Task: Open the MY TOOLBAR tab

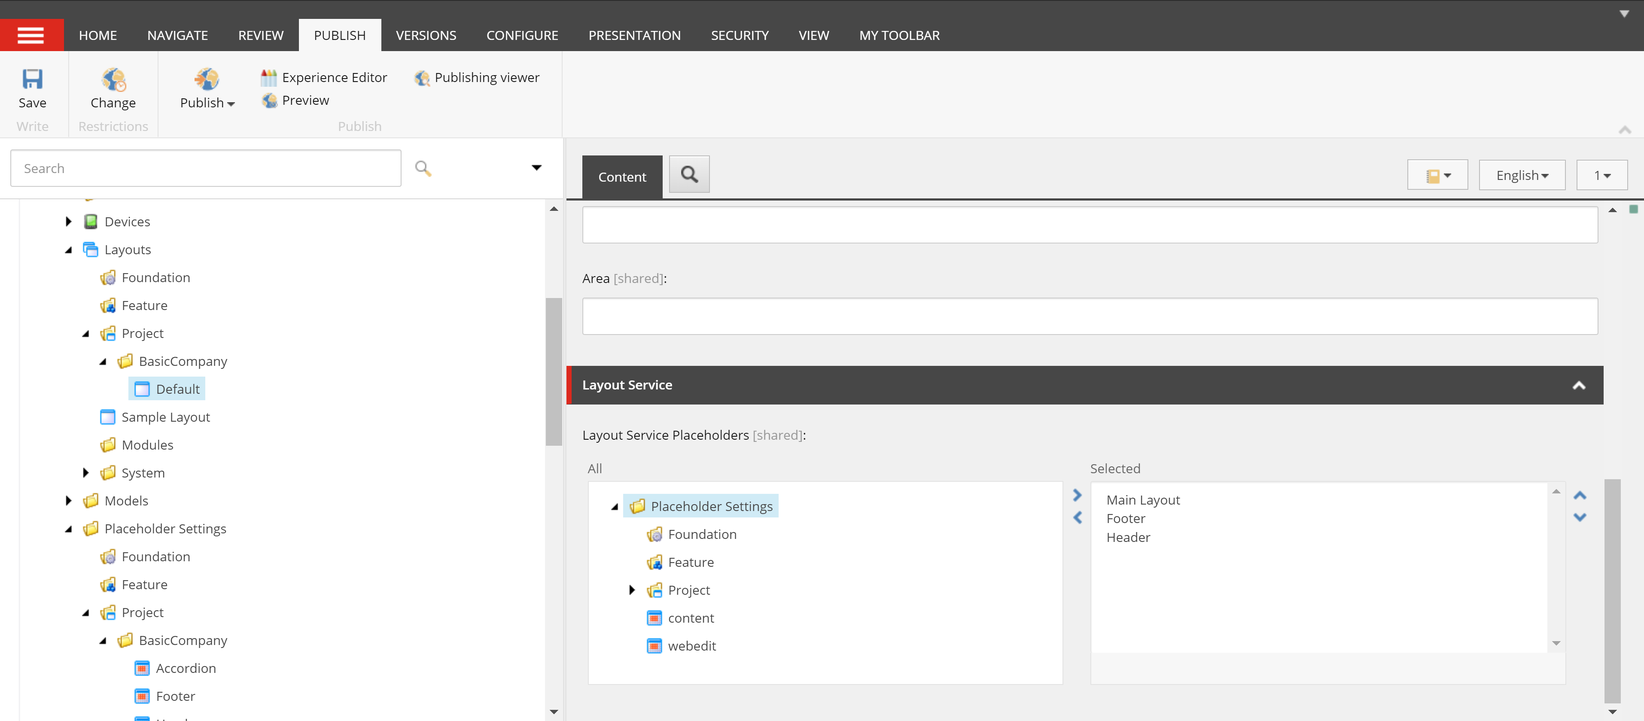Action: 899,35
